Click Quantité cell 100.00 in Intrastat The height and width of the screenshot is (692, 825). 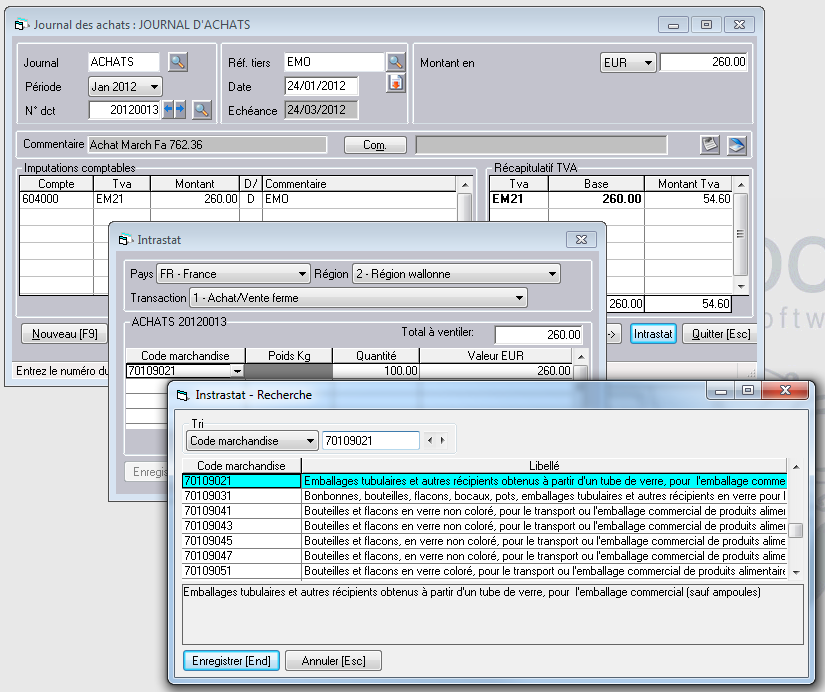tap(376, 371)
